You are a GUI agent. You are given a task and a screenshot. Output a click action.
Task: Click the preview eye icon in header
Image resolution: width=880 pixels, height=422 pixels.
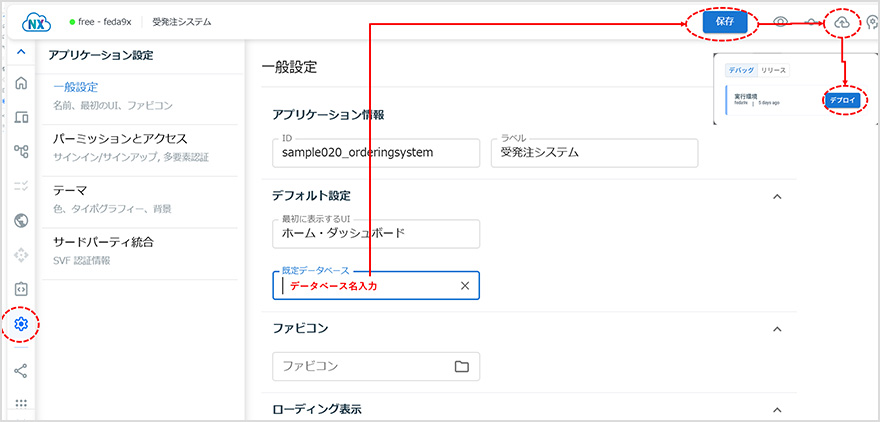pyautogui.click(x=780, y=22)
